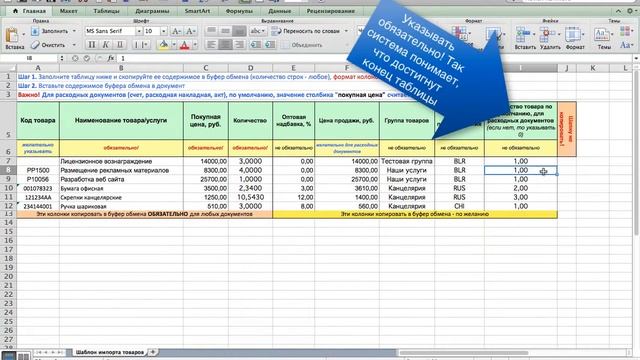Apply the red font color A
Image resolution: width=640 pixels, height=360 pixels.
184,45
